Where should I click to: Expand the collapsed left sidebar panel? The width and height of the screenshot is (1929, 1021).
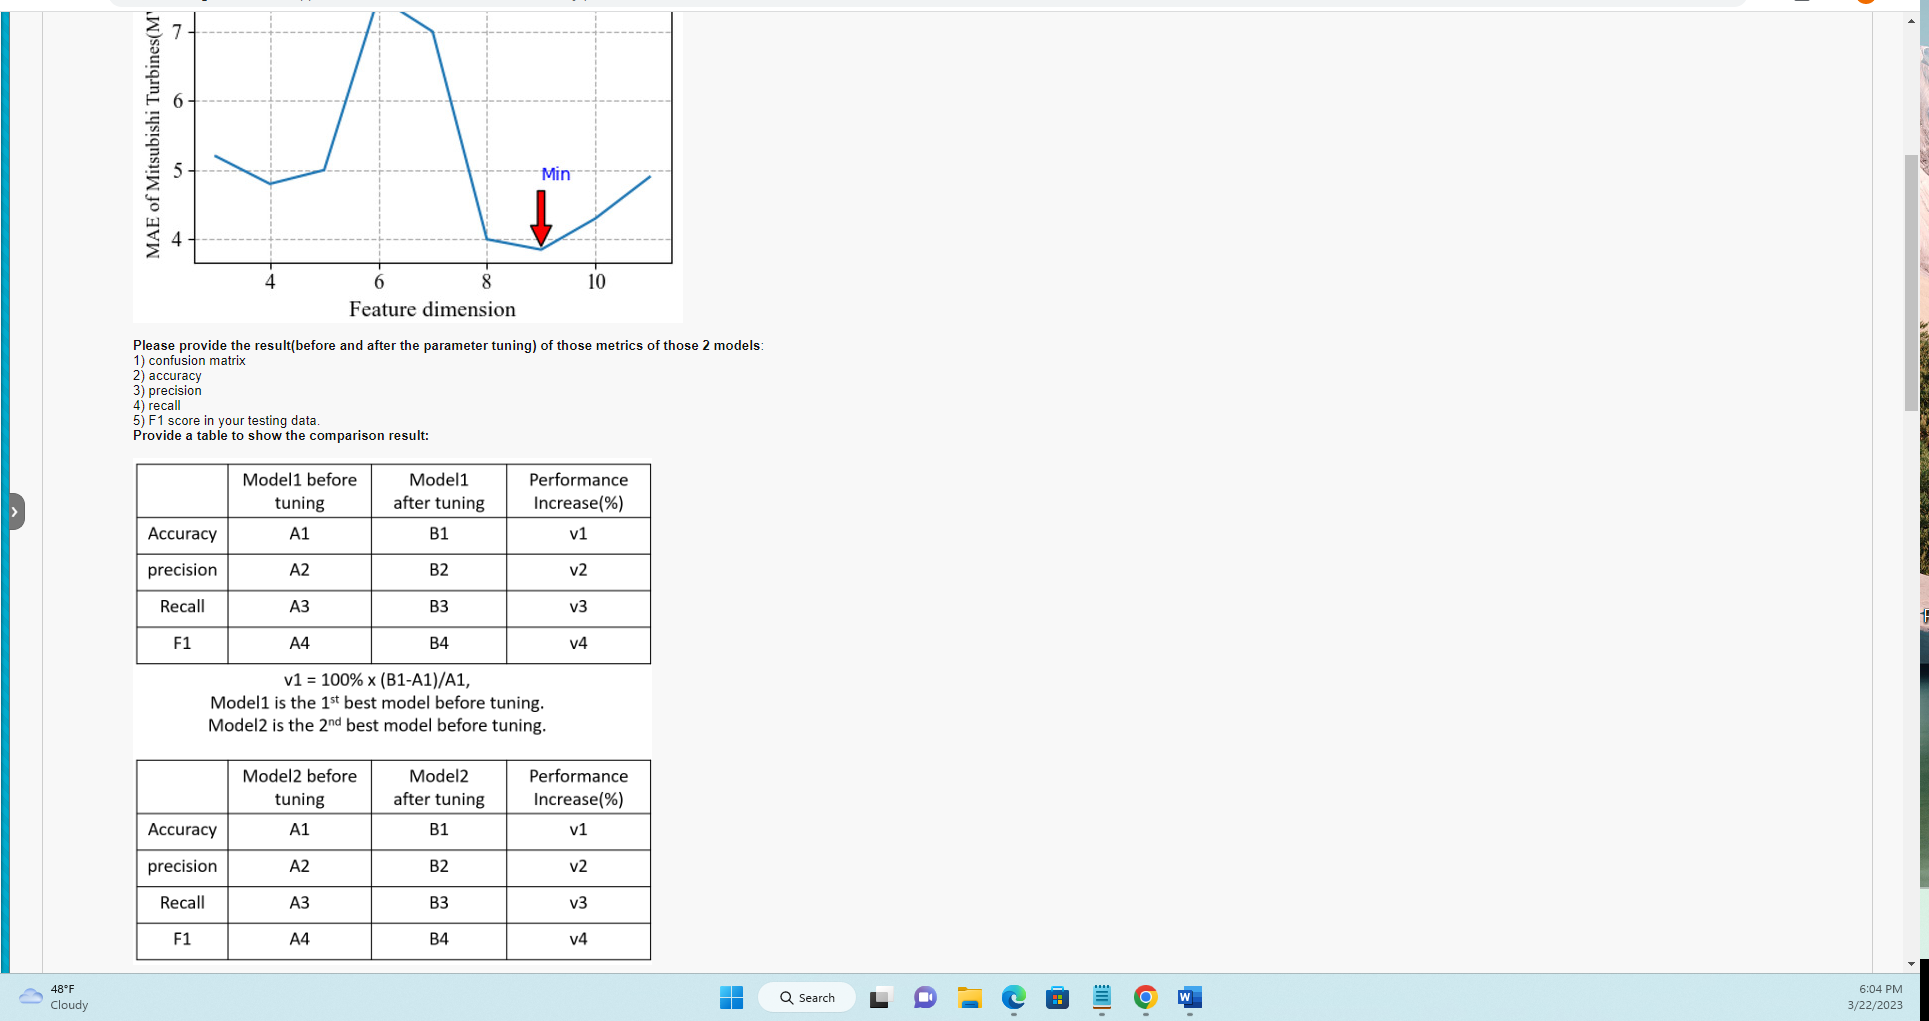pos(13,511)
